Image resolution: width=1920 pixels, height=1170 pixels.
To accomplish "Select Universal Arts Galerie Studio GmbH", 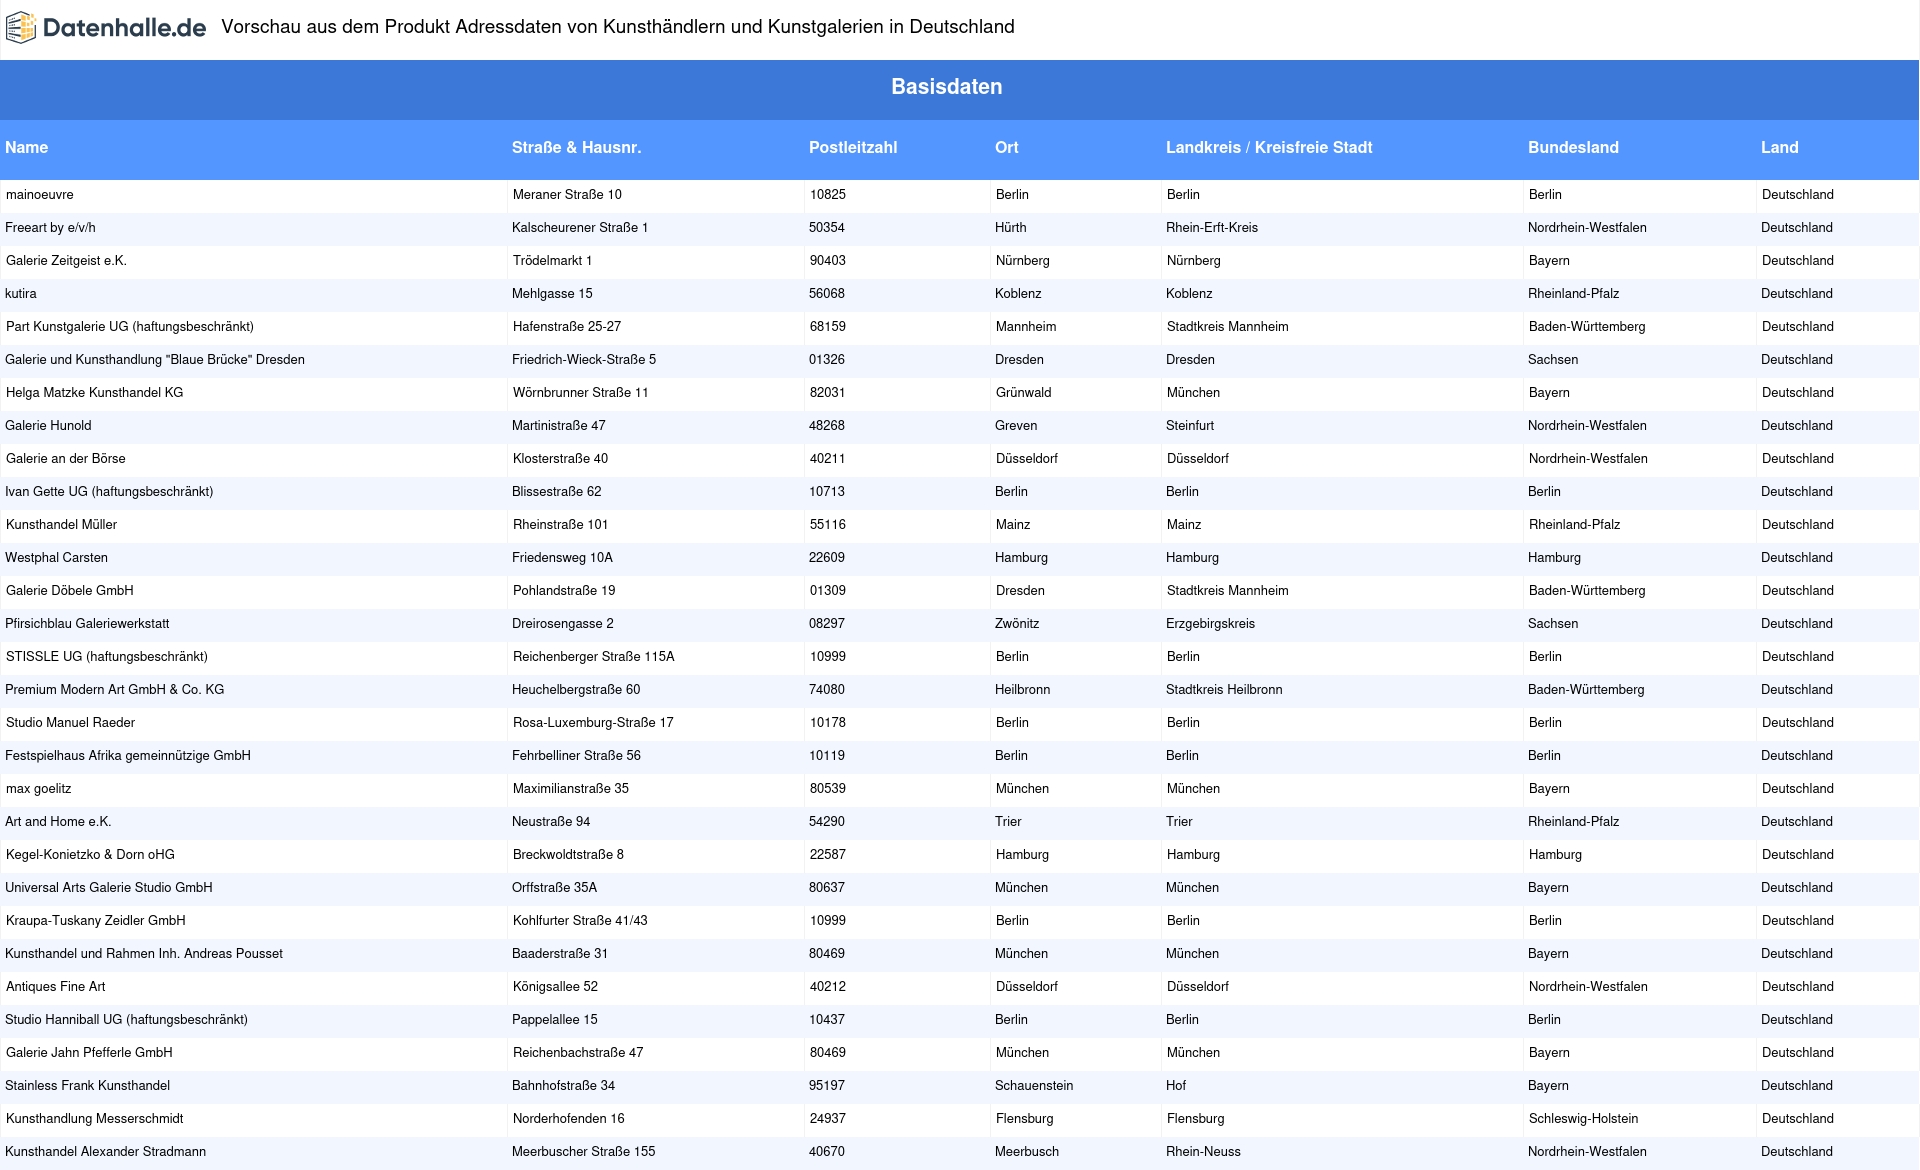I will coord(109,888).
